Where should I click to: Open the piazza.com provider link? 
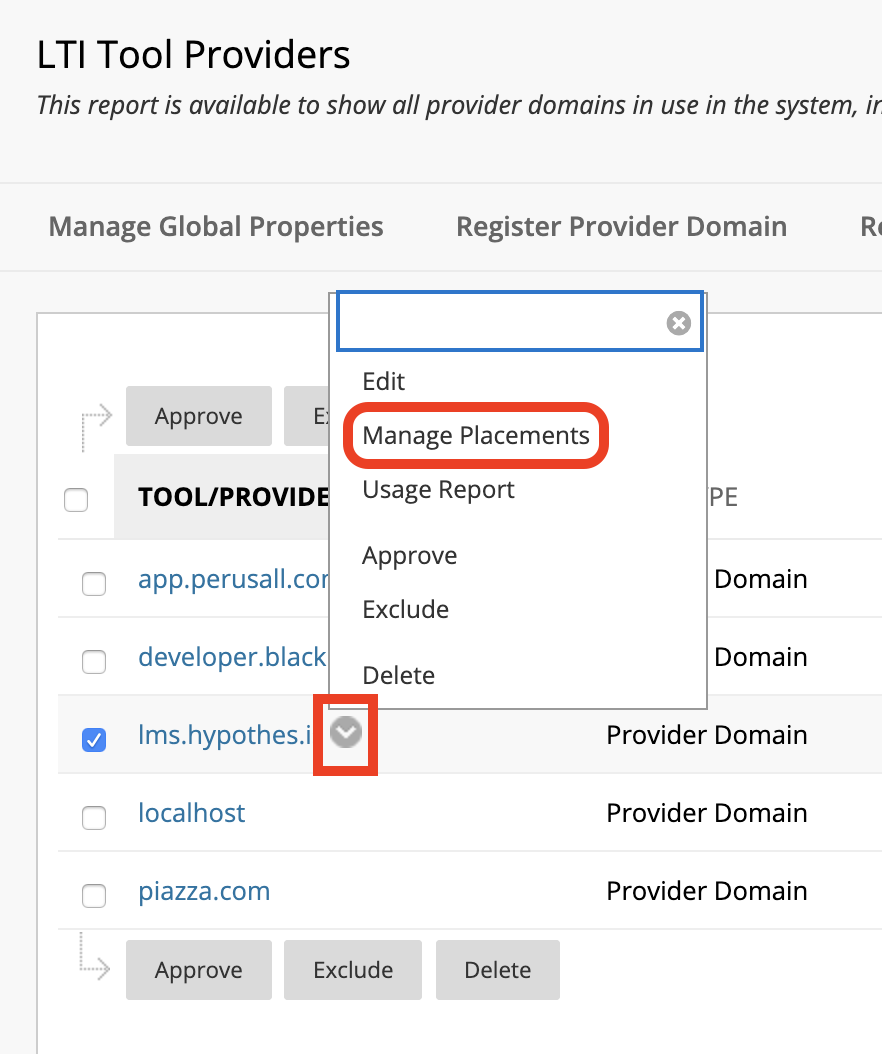(204, 891)
